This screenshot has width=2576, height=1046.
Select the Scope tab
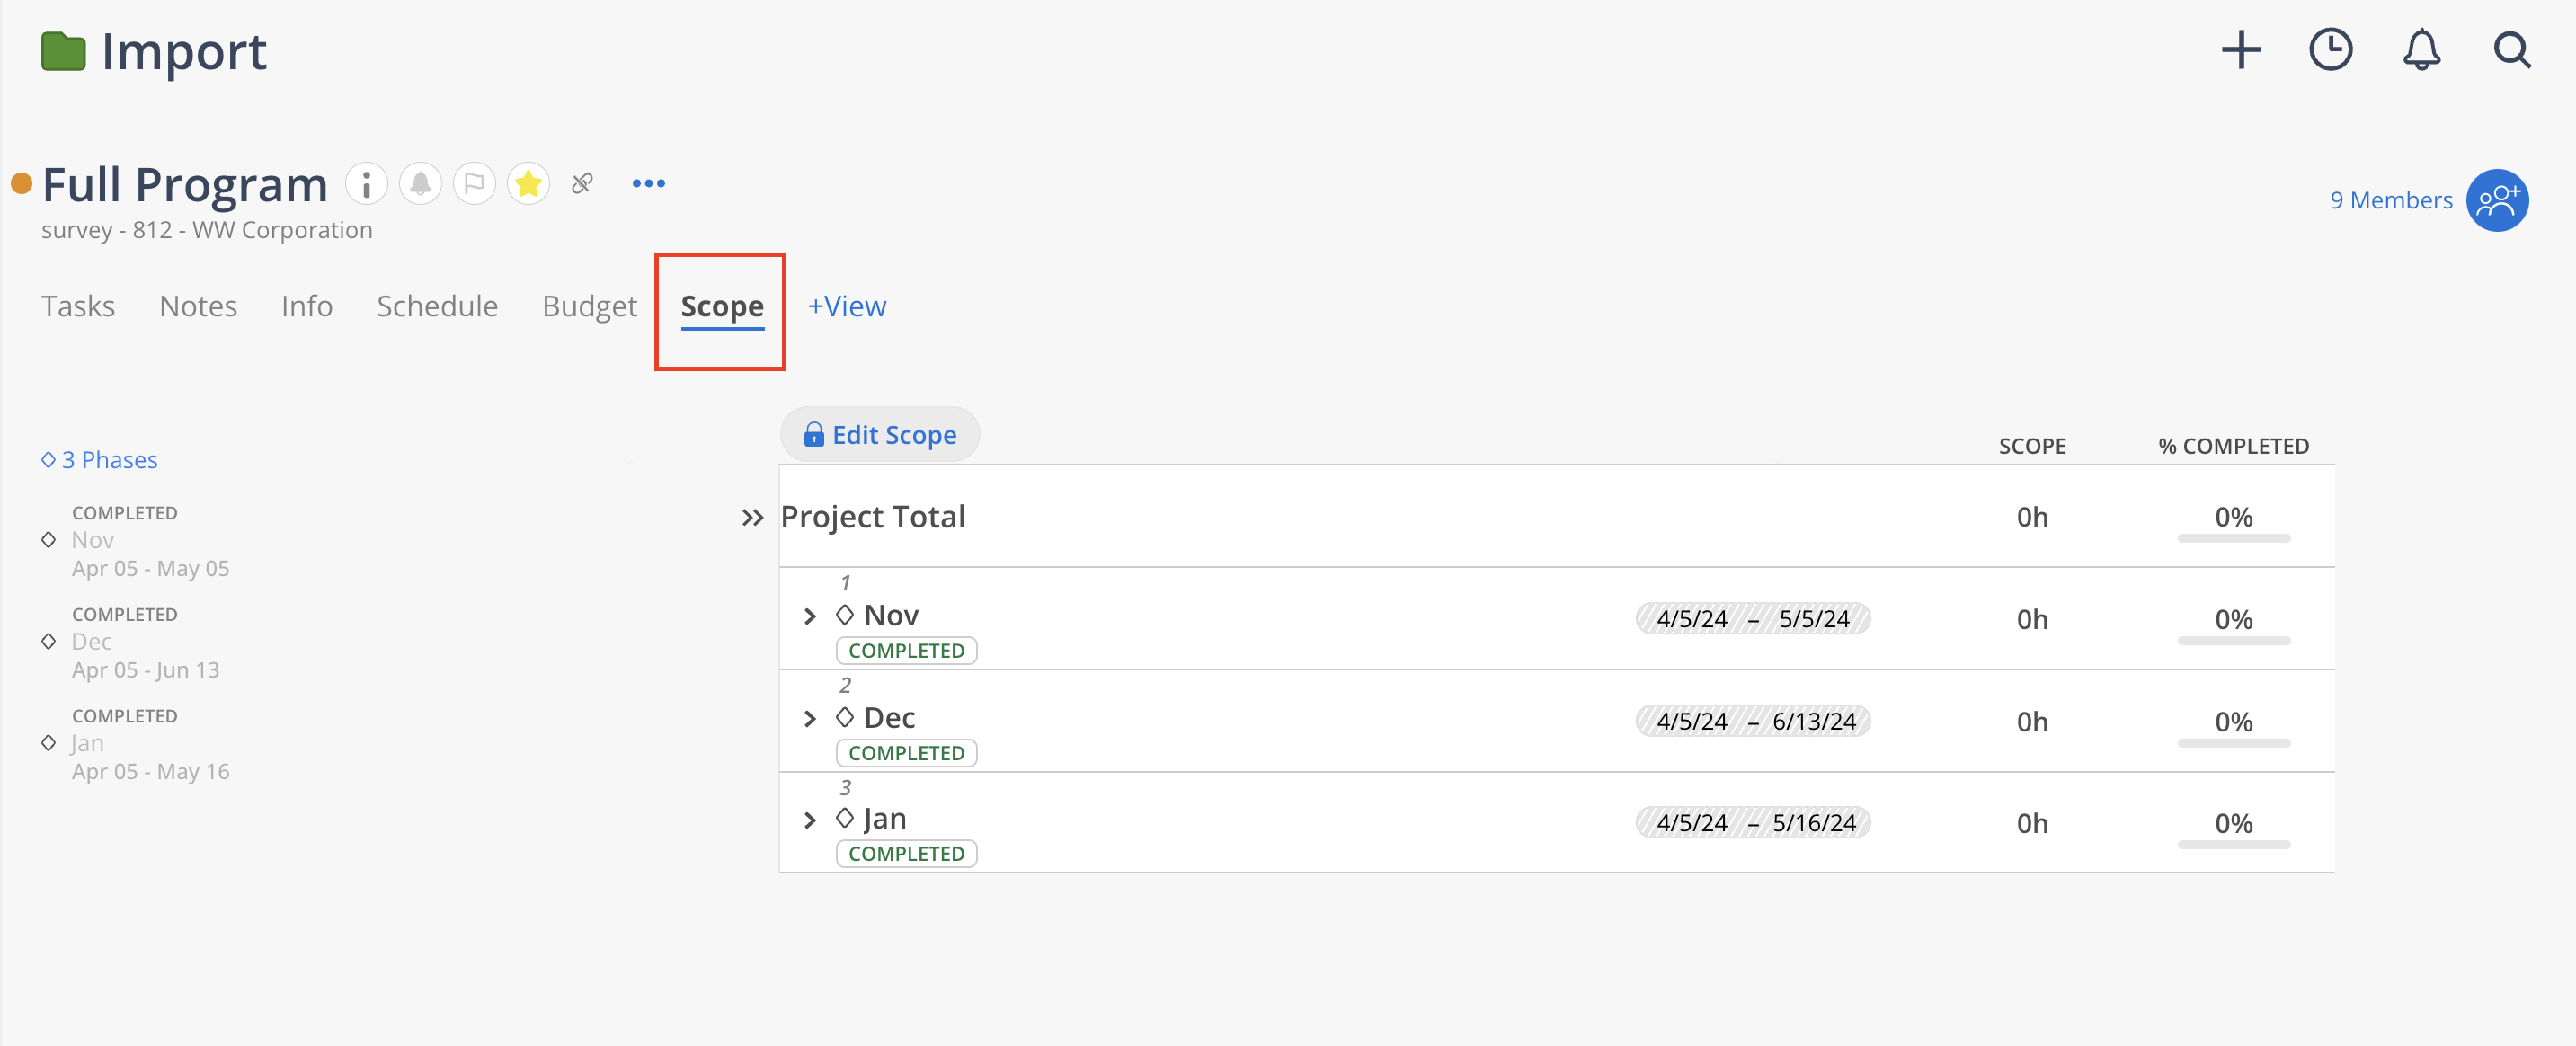coord(722,306)
